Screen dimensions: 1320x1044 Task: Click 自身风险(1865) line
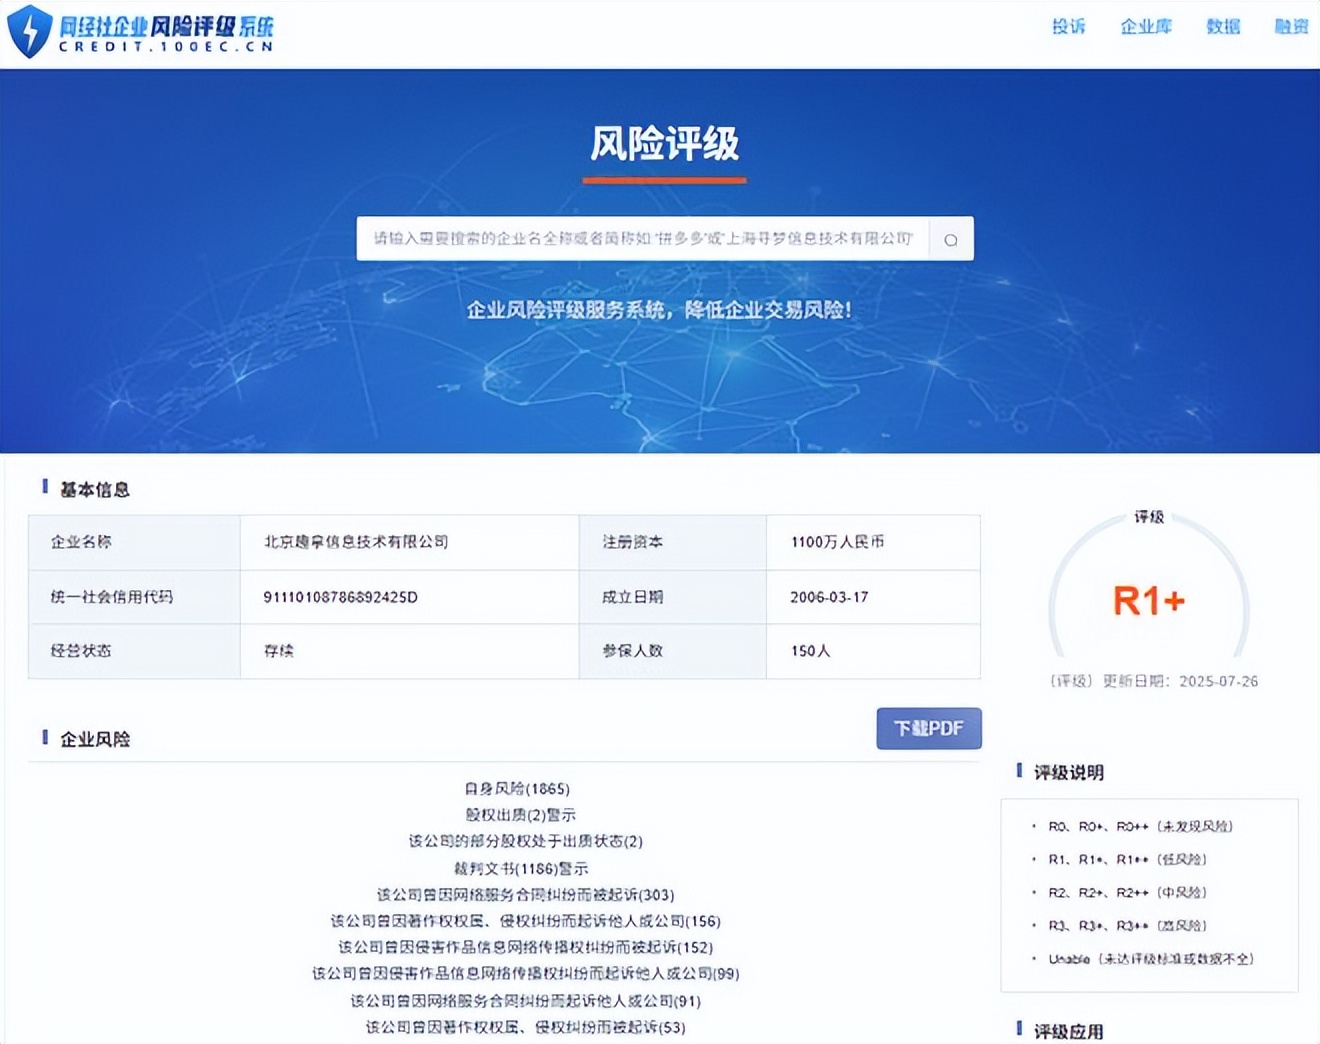click(x=517, y=789)
